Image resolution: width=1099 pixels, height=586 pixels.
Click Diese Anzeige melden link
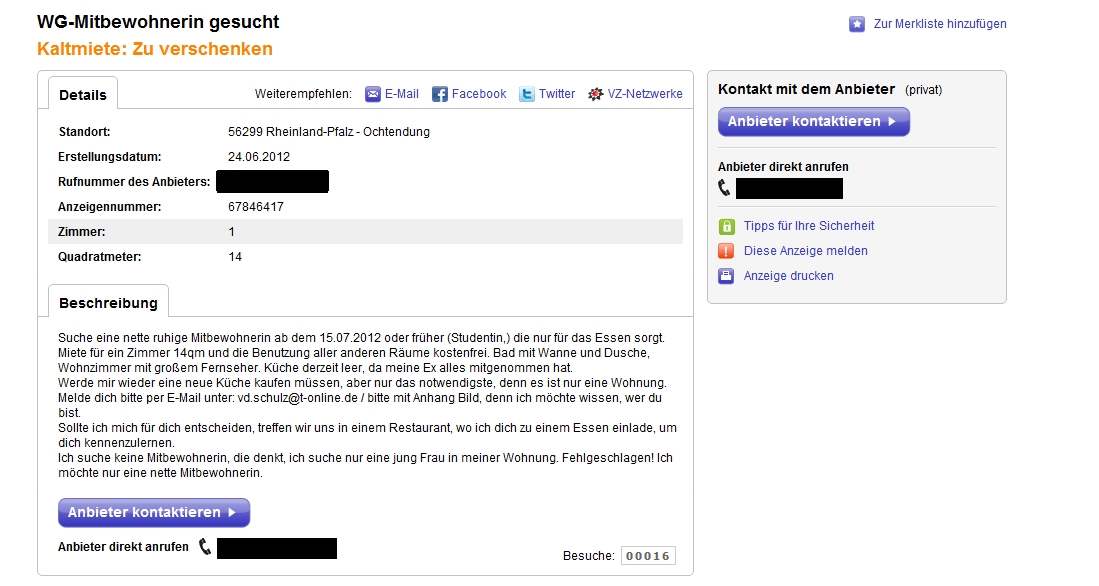click(x=805, y=251)
